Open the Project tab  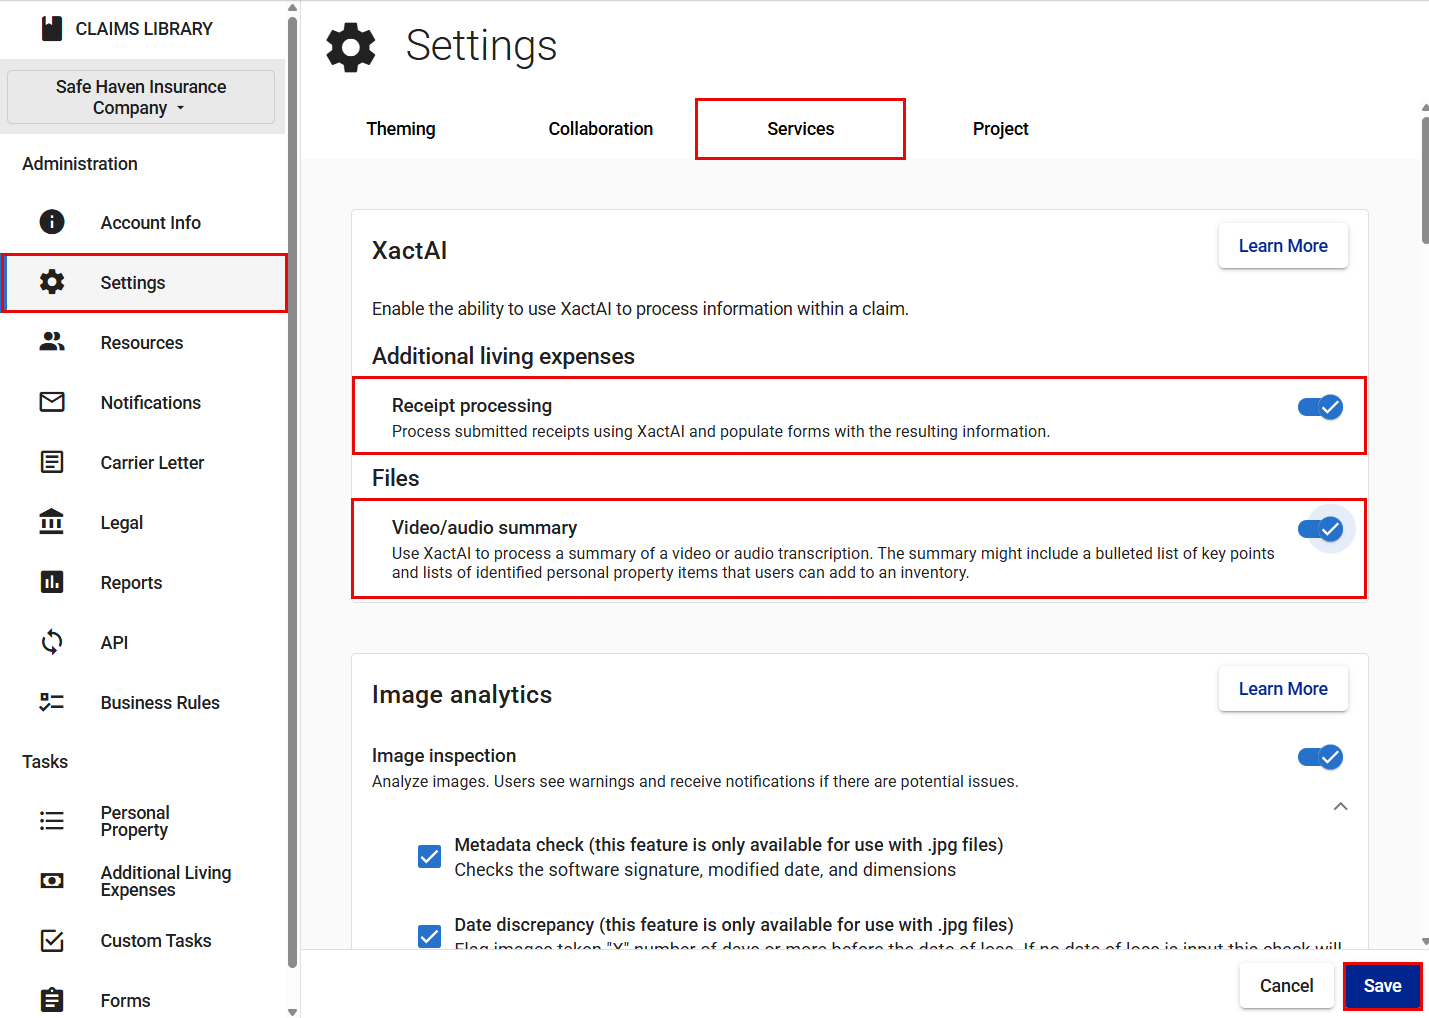pos(1000,129)
